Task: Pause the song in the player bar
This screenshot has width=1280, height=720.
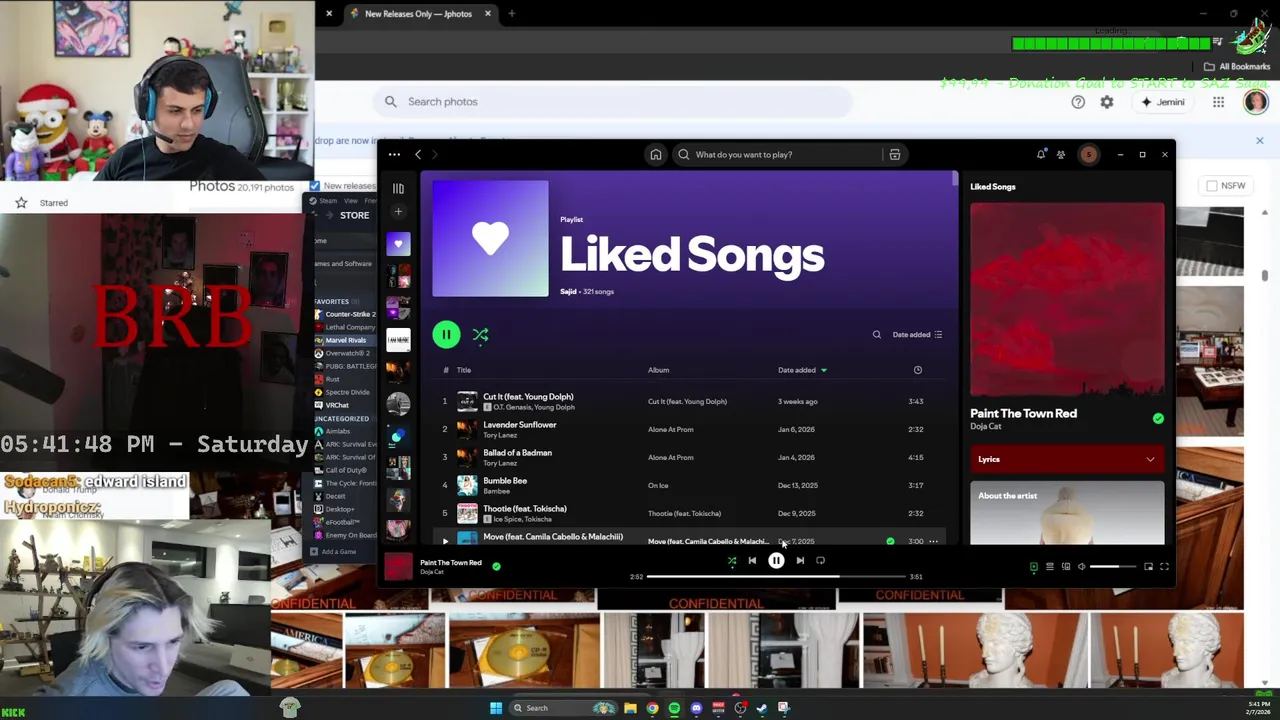Action: pyautogui.click(x=776, y=561)
